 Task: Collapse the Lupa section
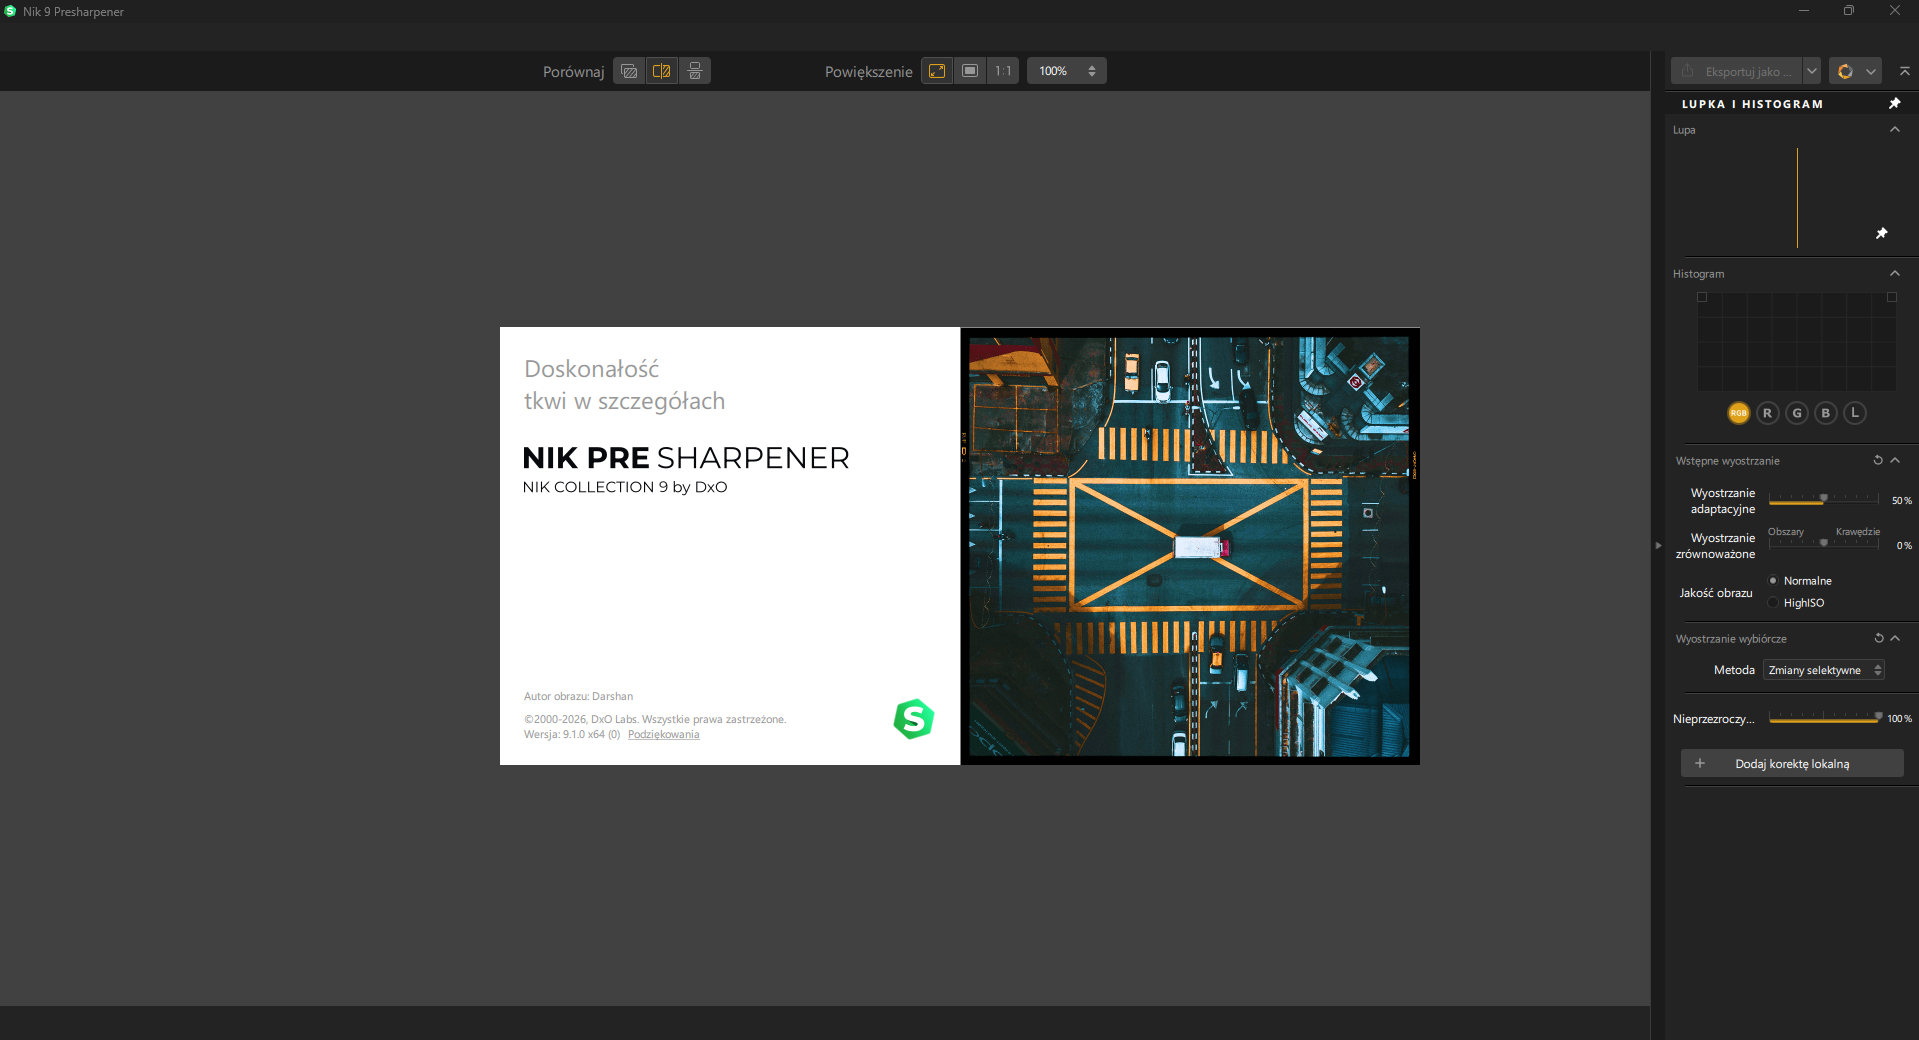1894,129
